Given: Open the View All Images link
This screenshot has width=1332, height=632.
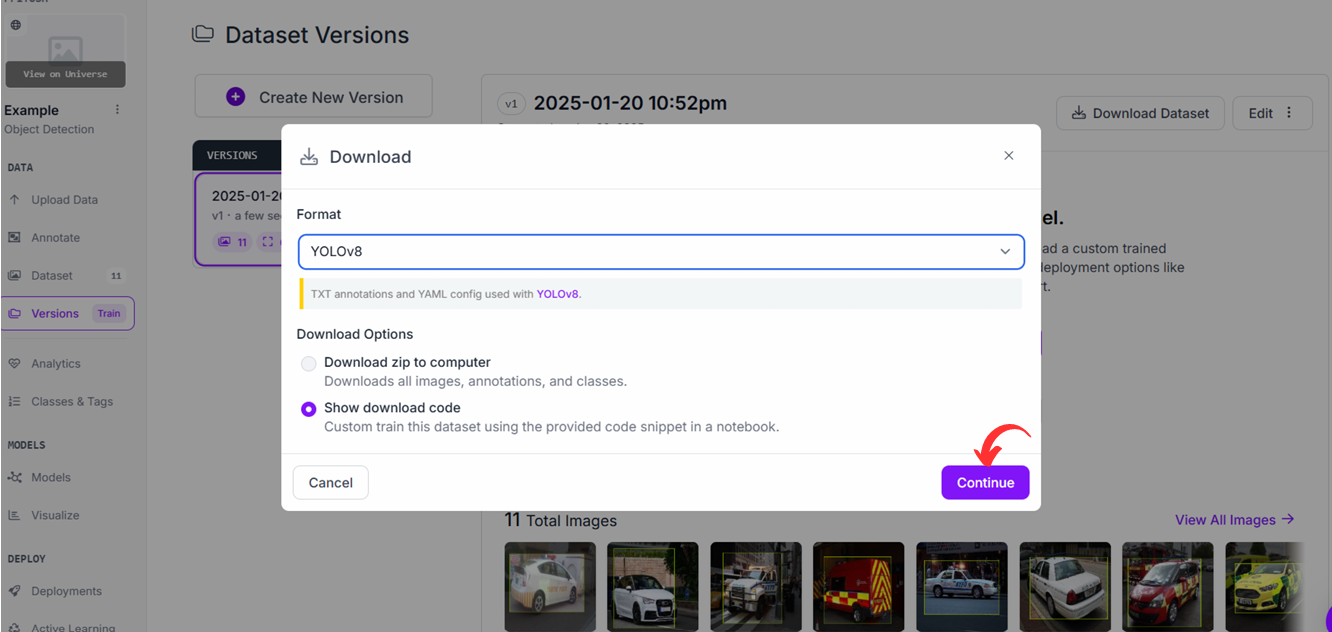Looking at the screenshot, I should click(1235, 520).
